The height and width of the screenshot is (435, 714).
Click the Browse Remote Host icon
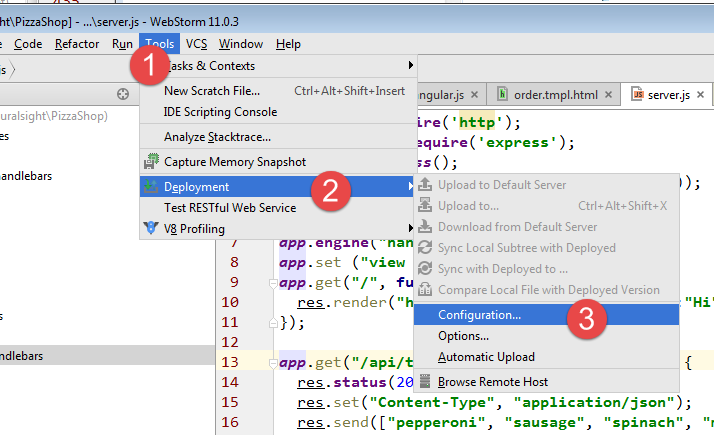(x=425, y=381)
